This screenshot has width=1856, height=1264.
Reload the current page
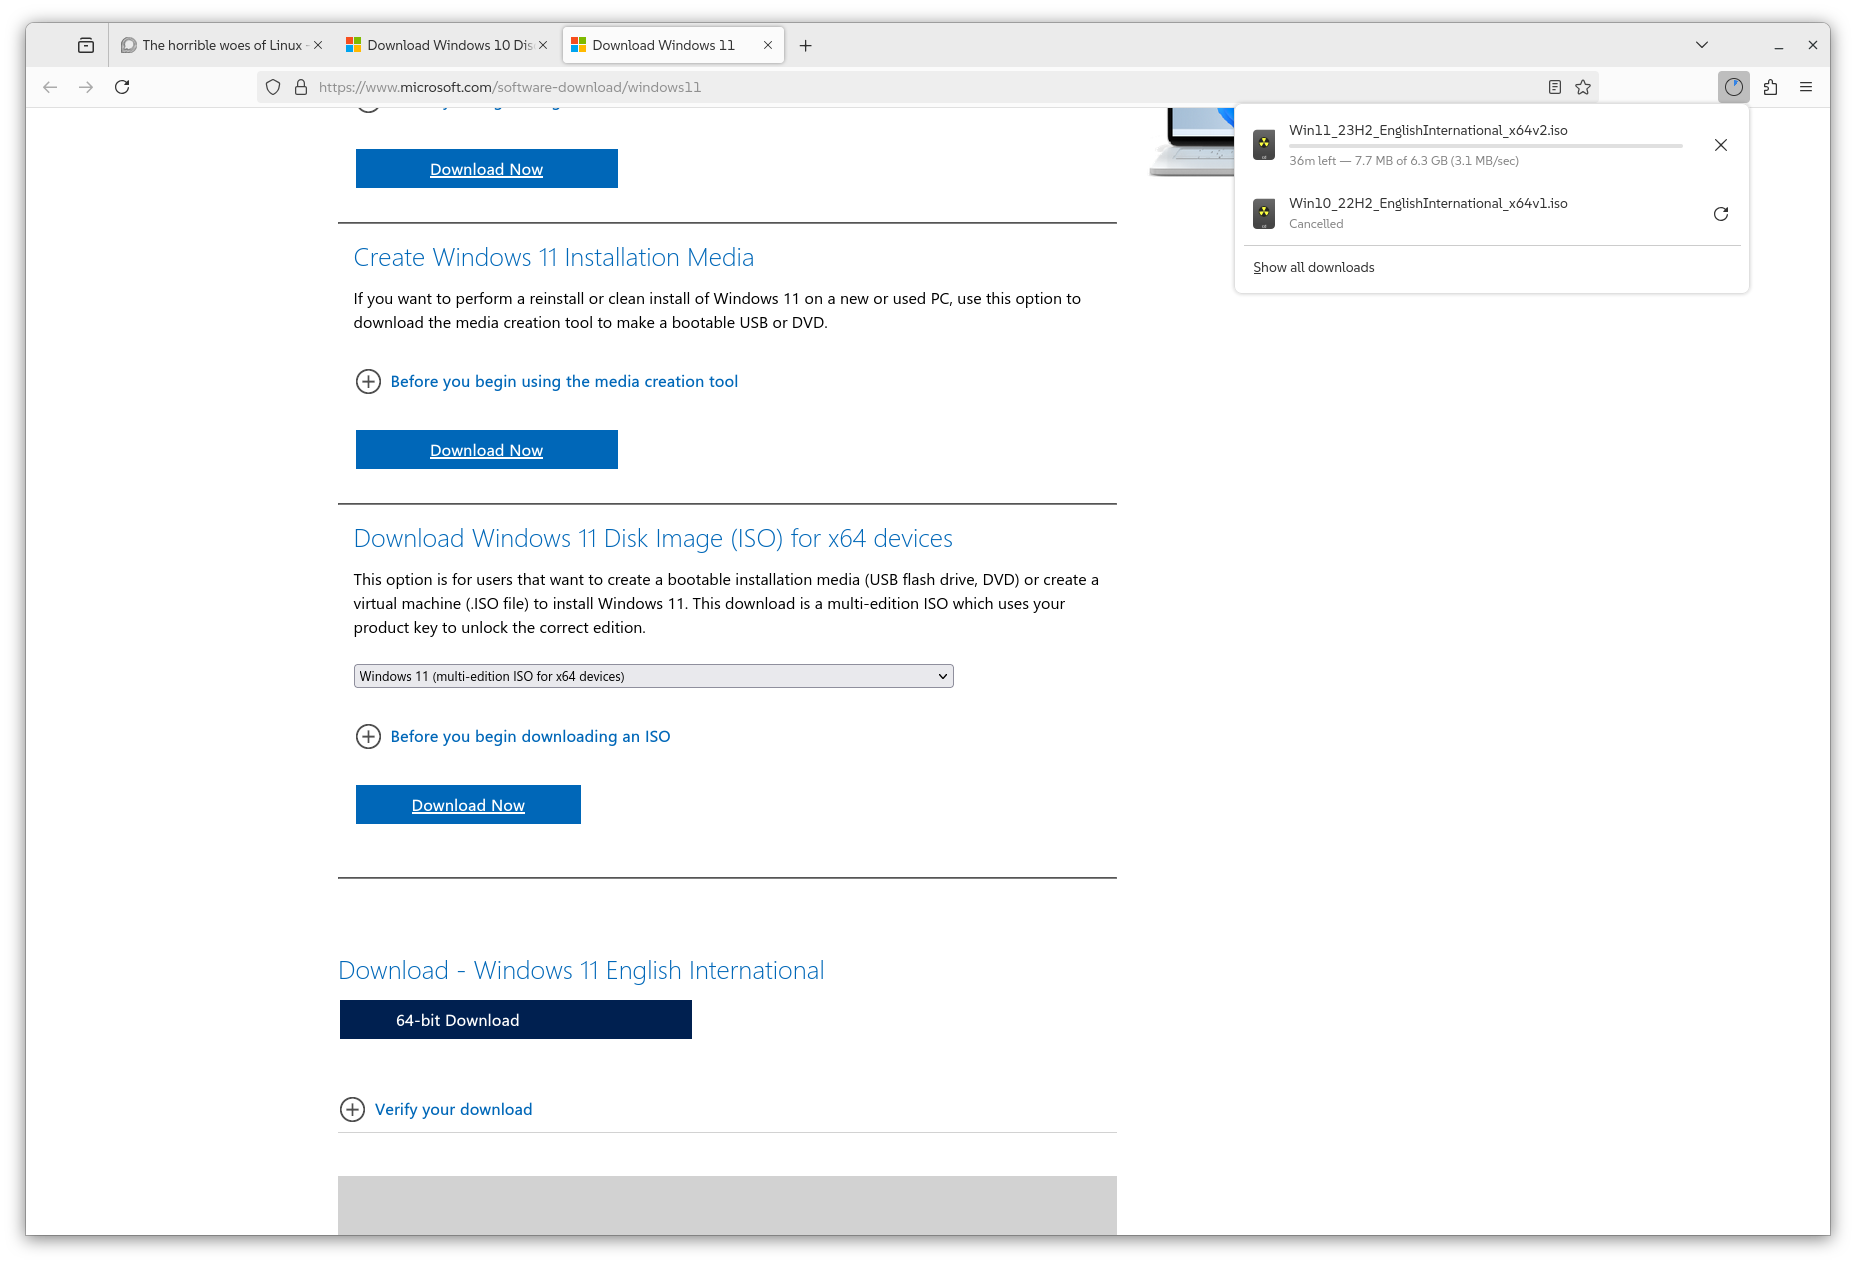click(x=122, y=87)
